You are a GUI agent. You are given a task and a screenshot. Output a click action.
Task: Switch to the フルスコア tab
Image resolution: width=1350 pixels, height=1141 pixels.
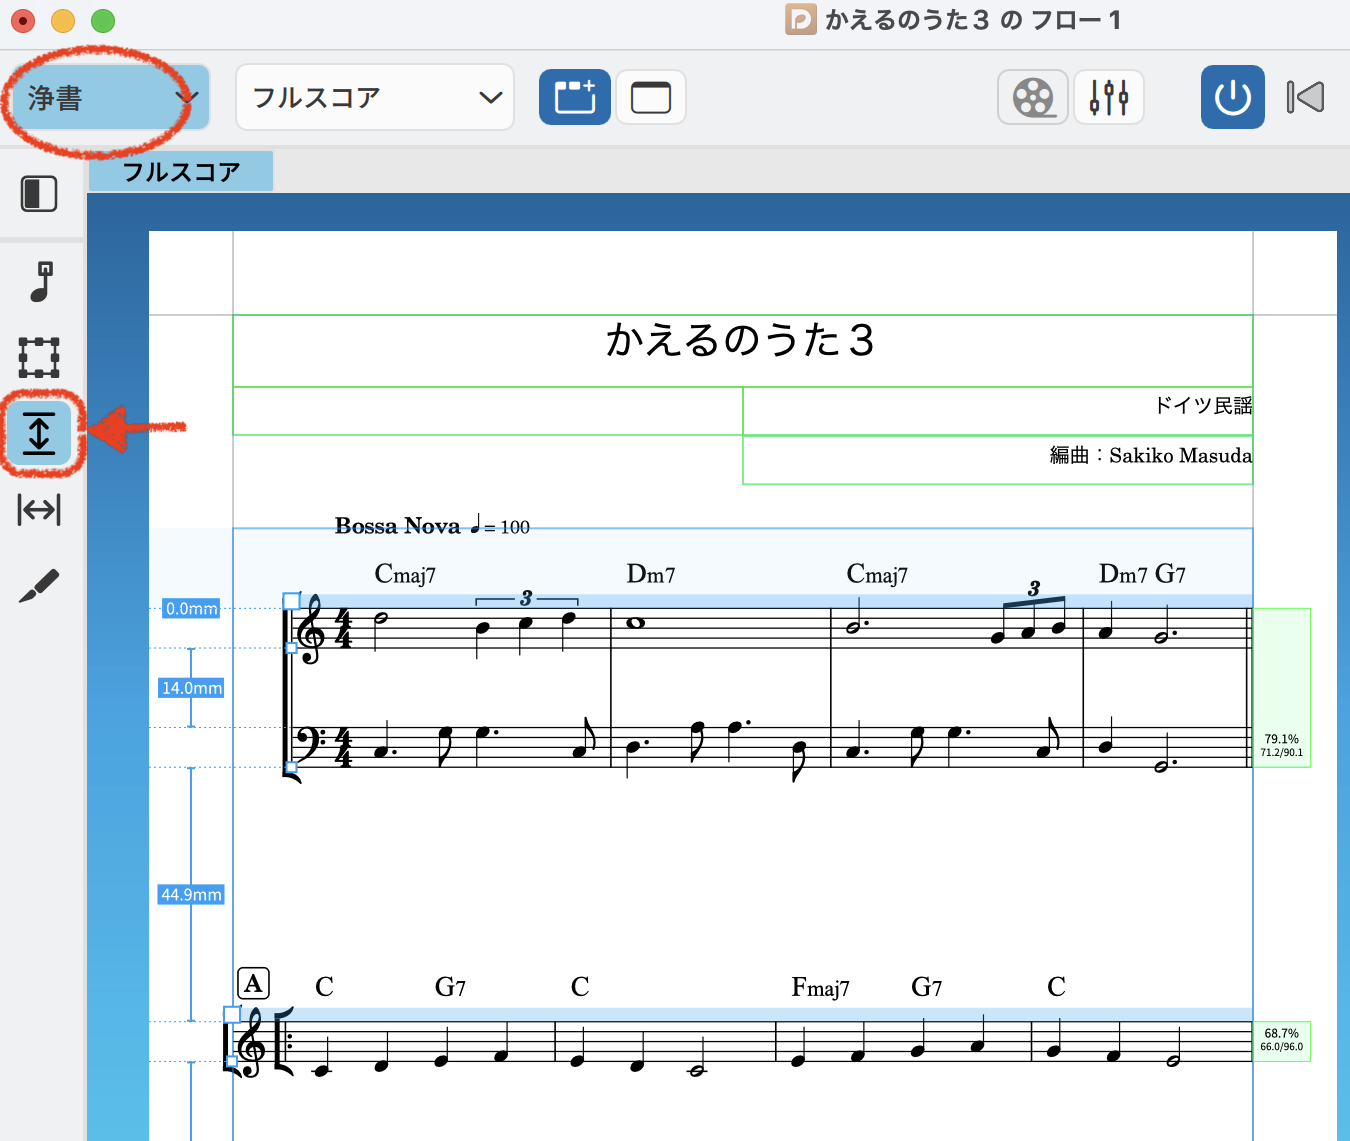(x=181, y=172)
